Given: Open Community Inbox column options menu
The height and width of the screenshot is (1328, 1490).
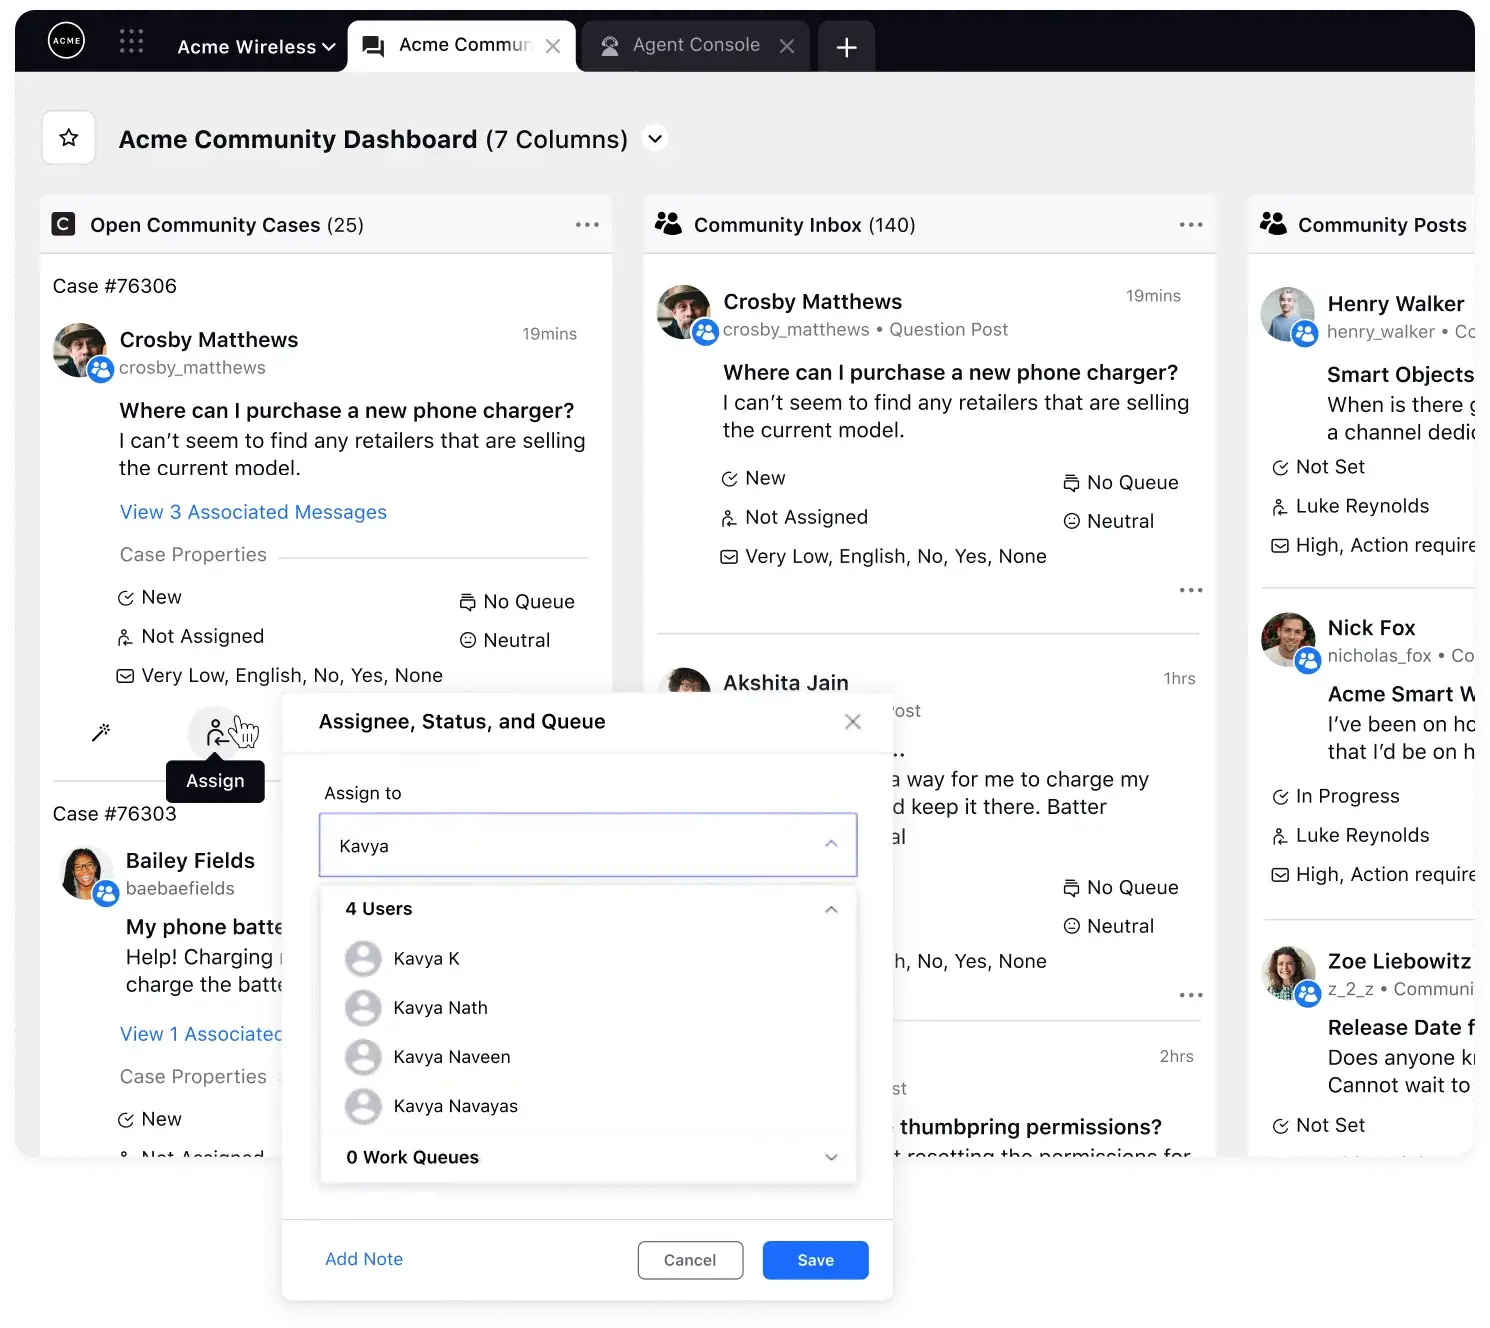Looking at the screenshot, I should tap(1191, 225).
